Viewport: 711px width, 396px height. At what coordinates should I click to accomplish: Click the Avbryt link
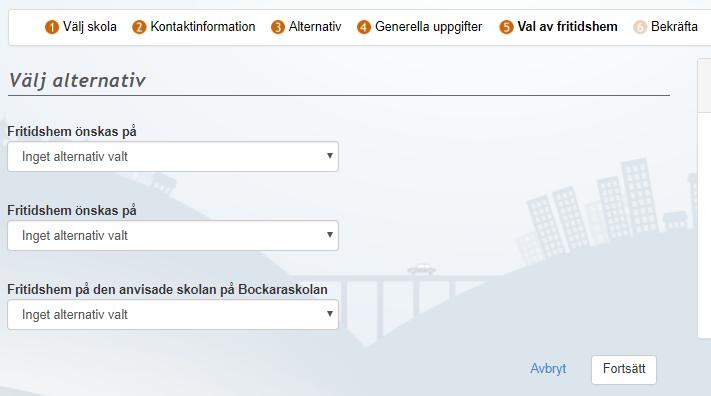click(548, 368)
